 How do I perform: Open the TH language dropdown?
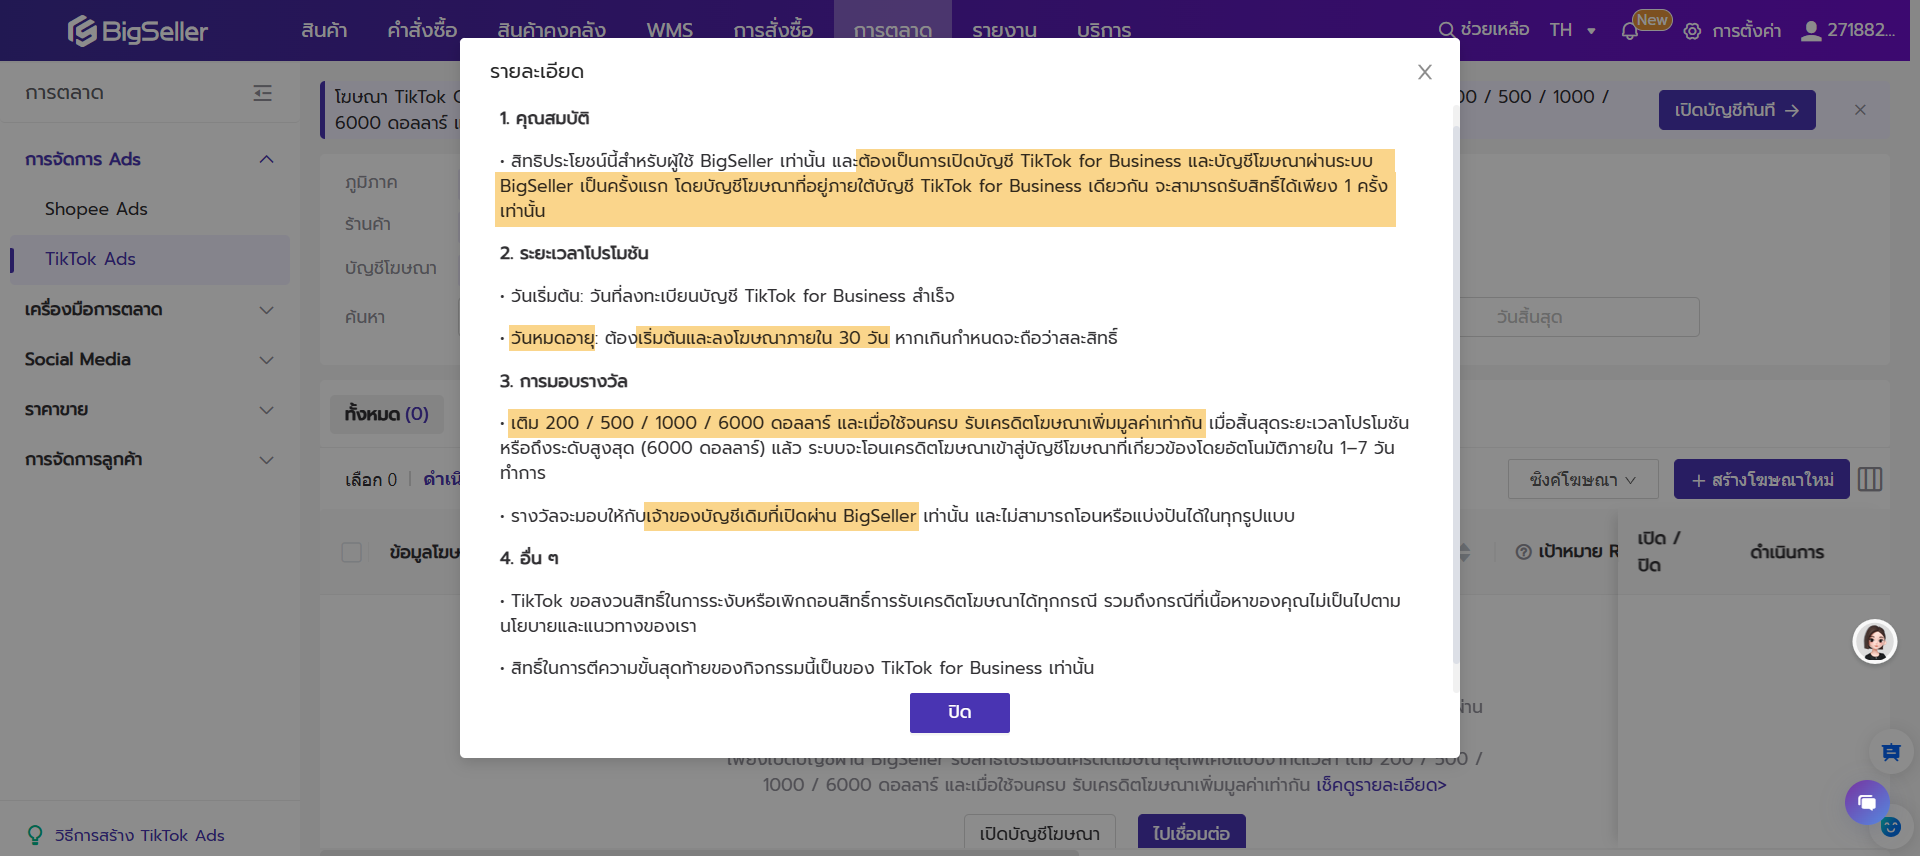click(x=1572, y=30)
